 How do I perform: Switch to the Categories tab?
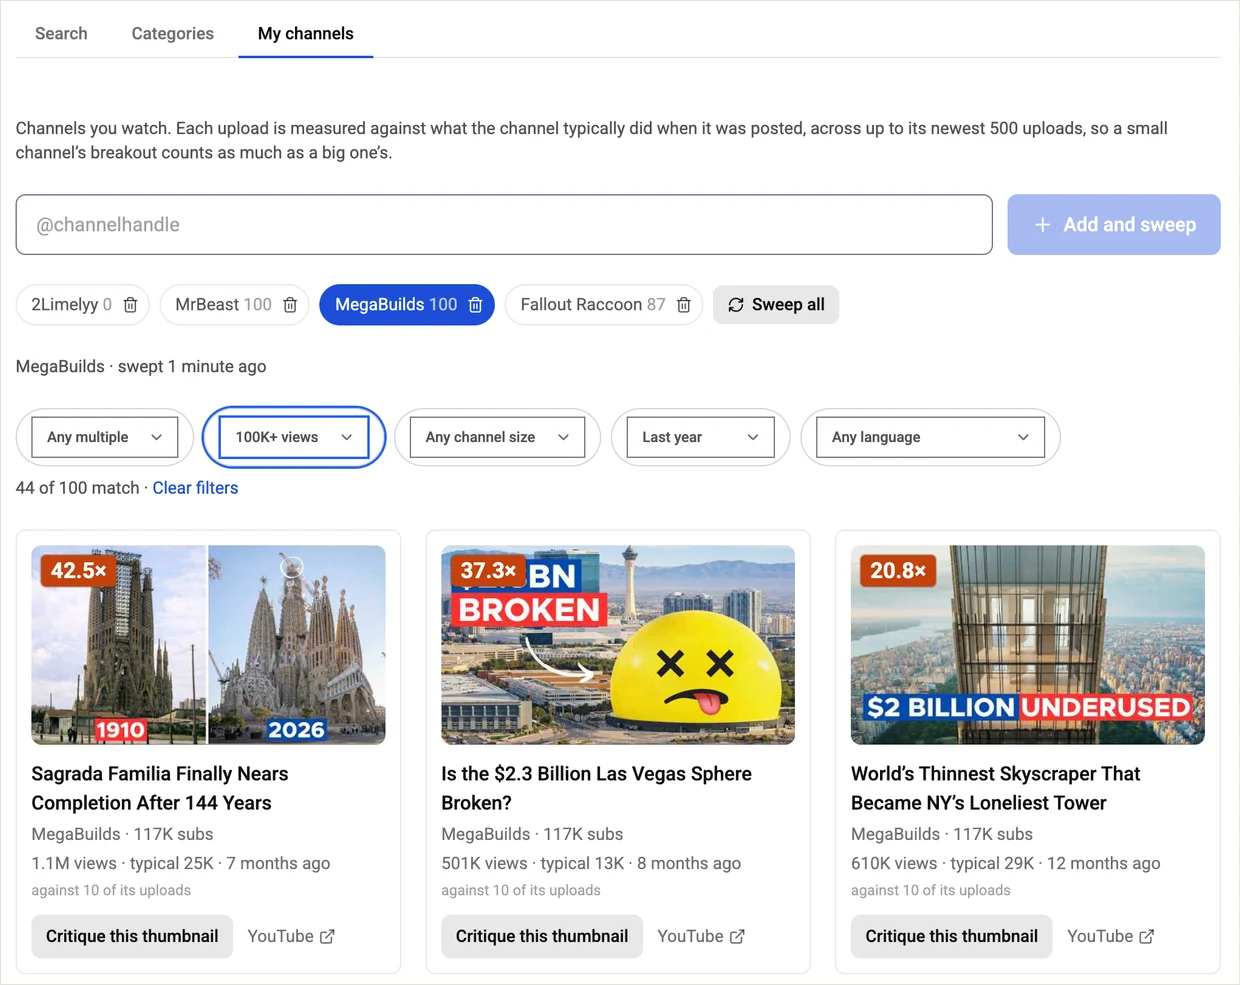coord(173,33)
